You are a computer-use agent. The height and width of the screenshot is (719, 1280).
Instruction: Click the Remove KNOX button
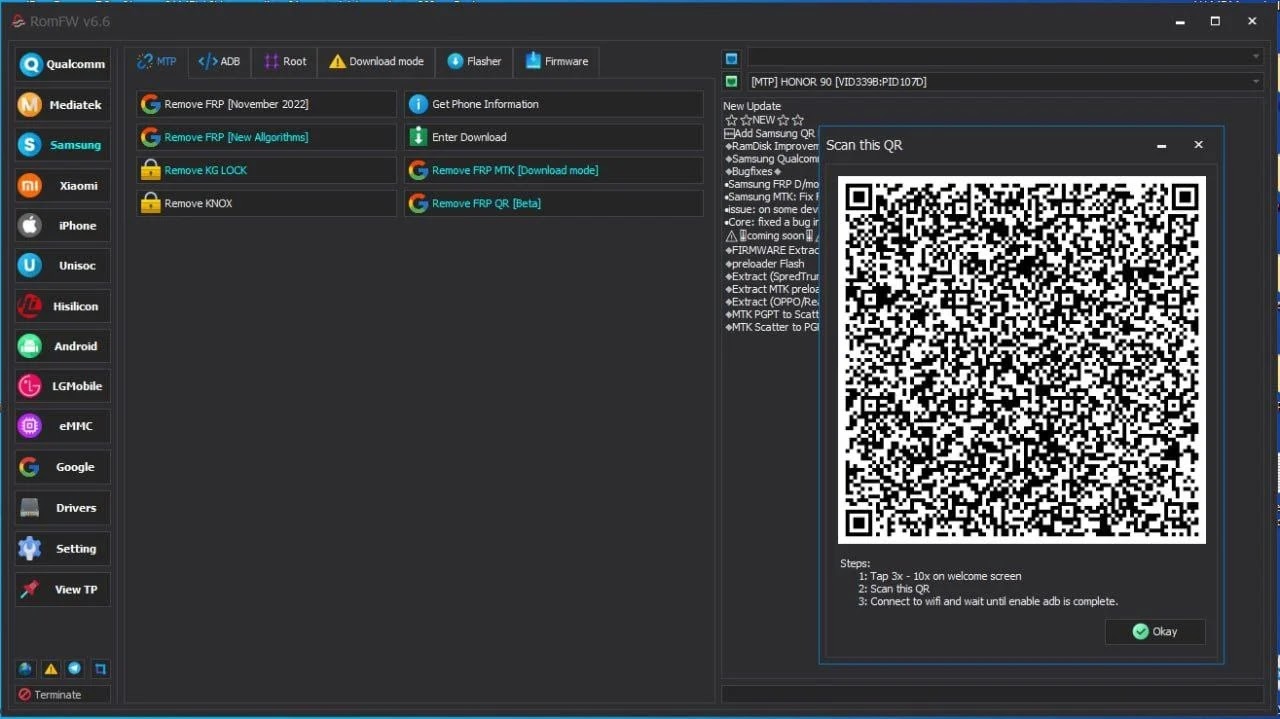[267, 203]
